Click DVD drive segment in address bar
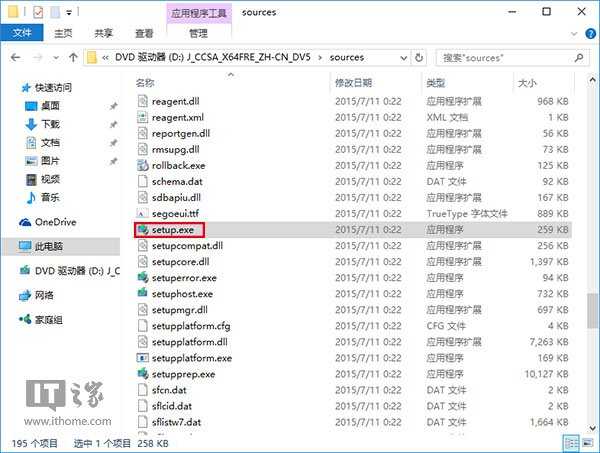The width and height of the screenshot is (600, 453). tap(213, 58)
